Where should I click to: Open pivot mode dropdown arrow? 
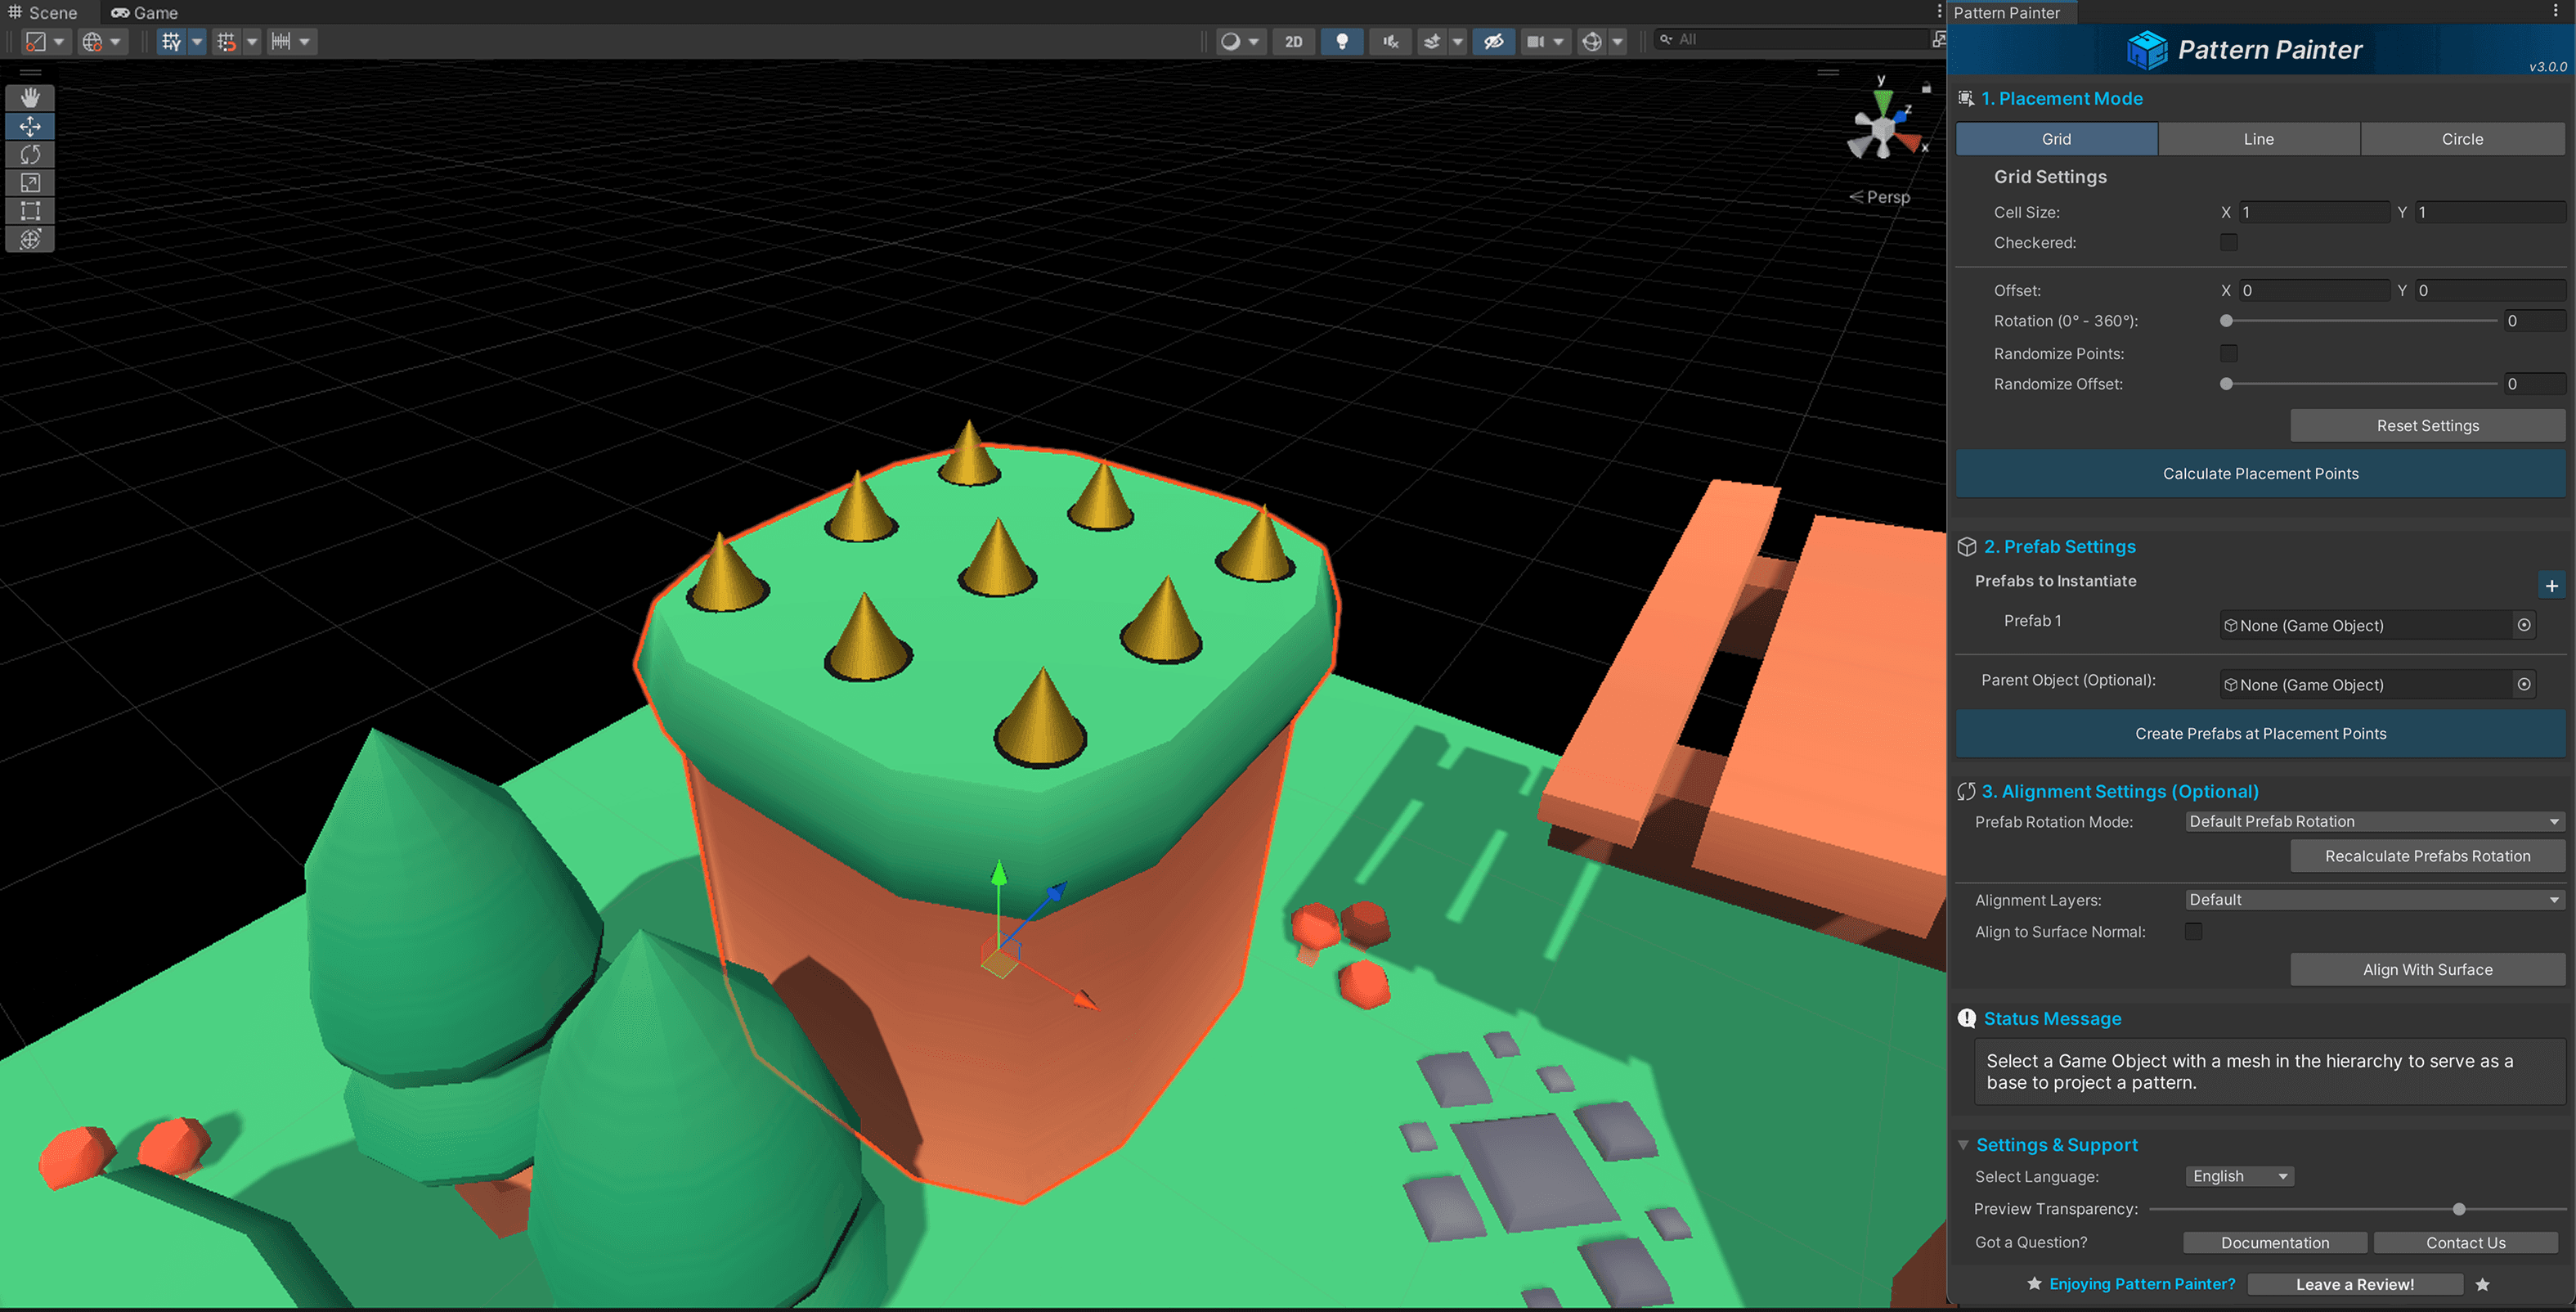[60, 41]
